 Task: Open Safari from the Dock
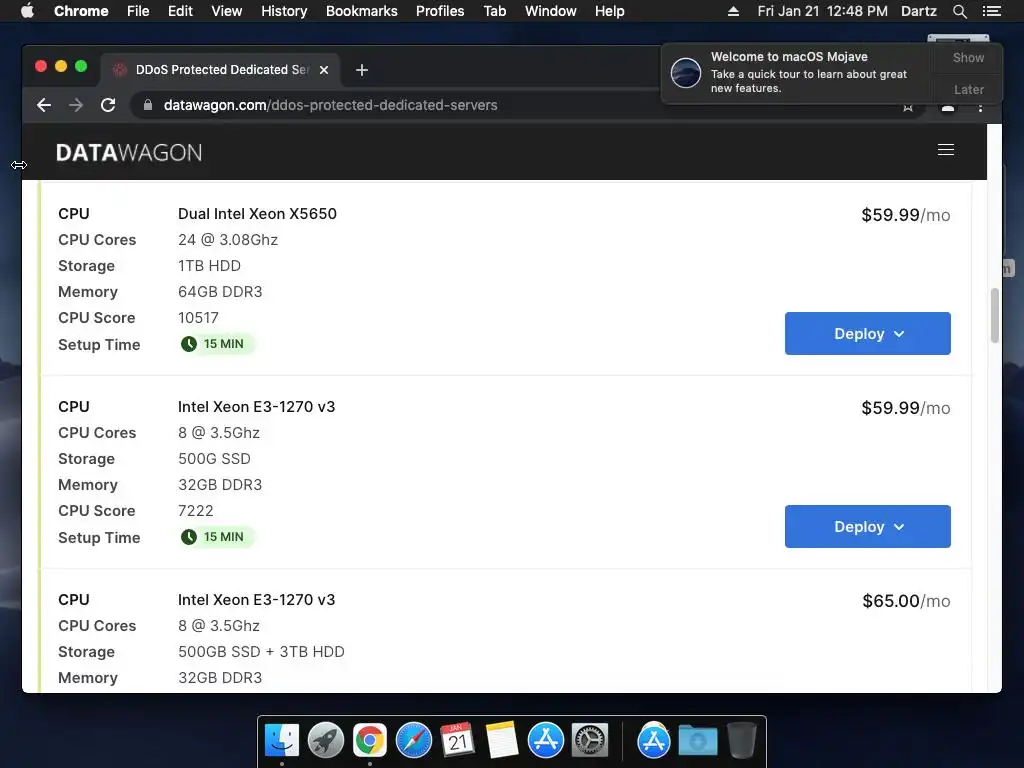tap(413, 741)
